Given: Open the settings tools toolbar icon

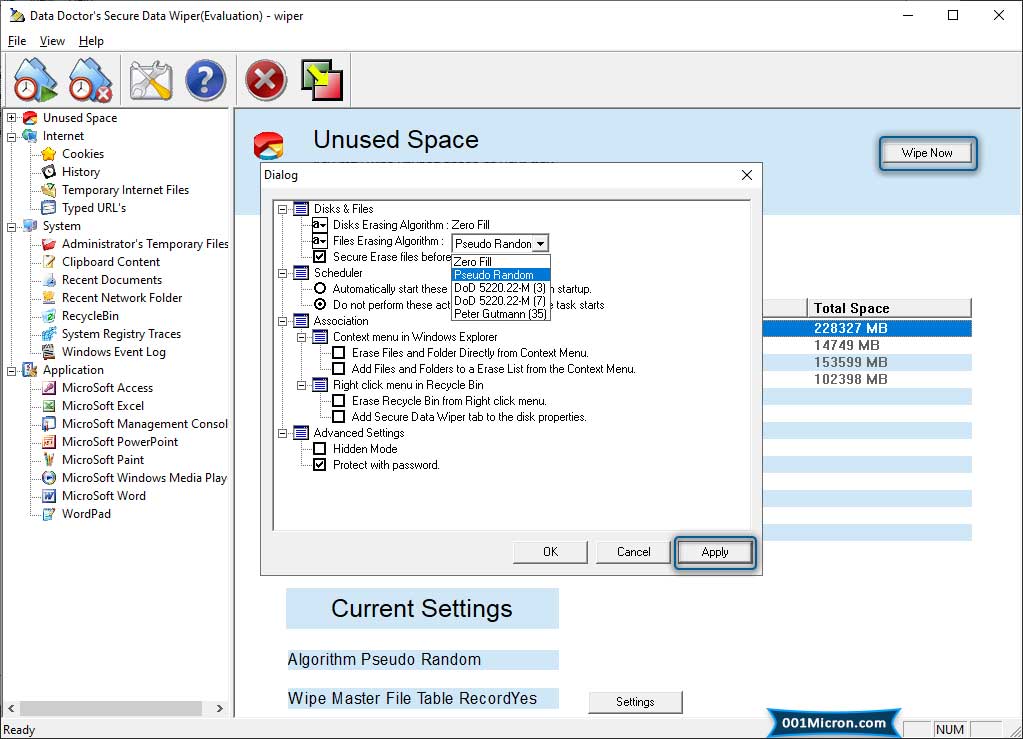Looking at the screenshot, I should pos(151,79).
